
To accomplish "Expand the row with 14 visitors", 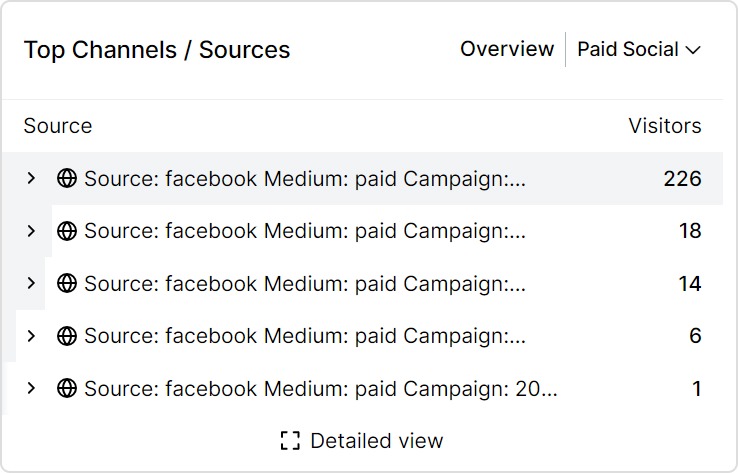I will (31, 284).
